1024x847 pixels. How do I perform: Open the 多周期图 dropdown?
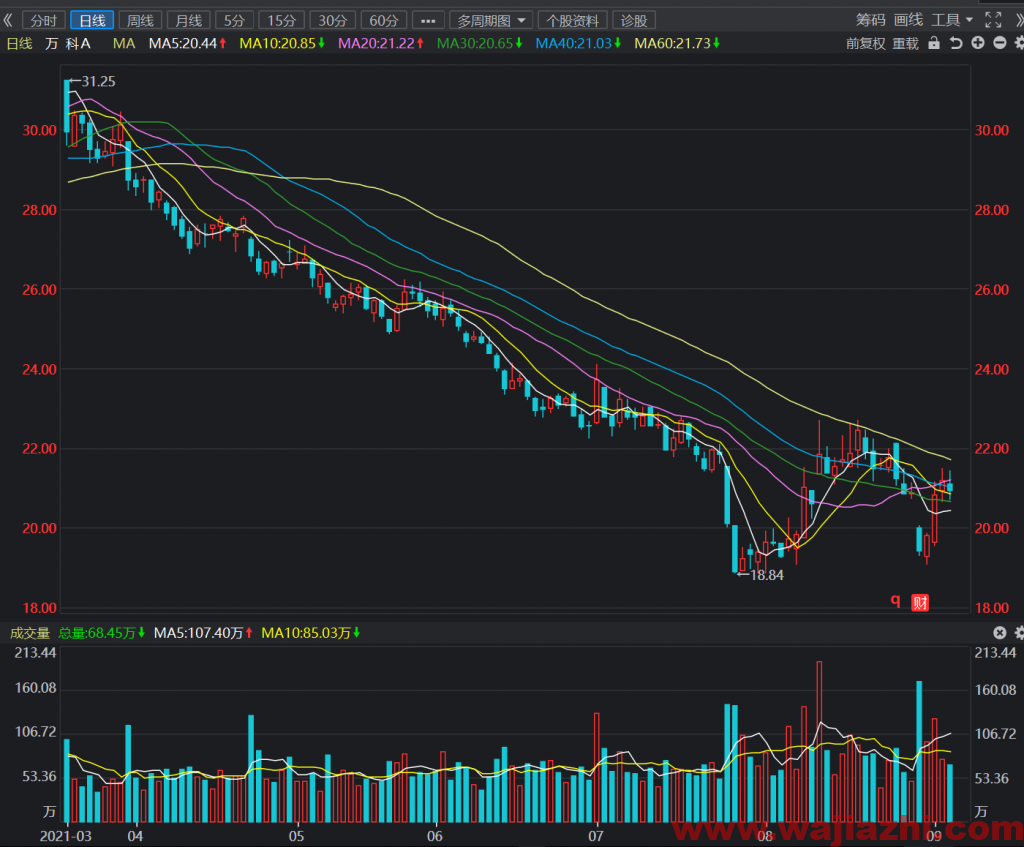491,20
